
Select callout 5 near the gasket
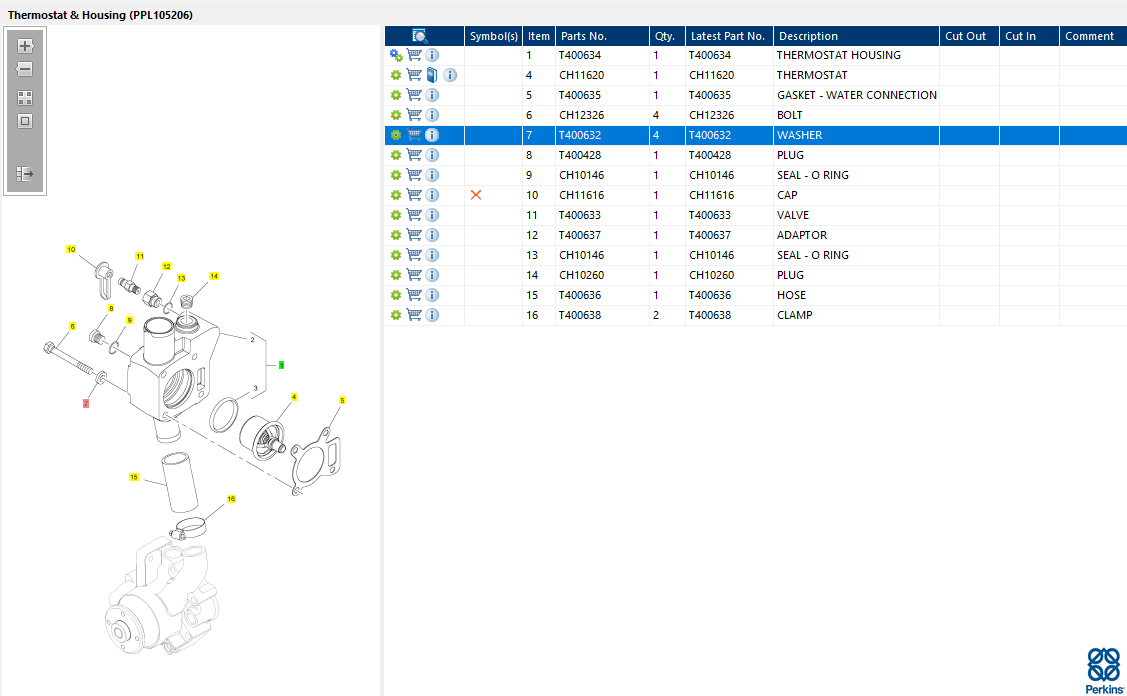pos(342,400)
